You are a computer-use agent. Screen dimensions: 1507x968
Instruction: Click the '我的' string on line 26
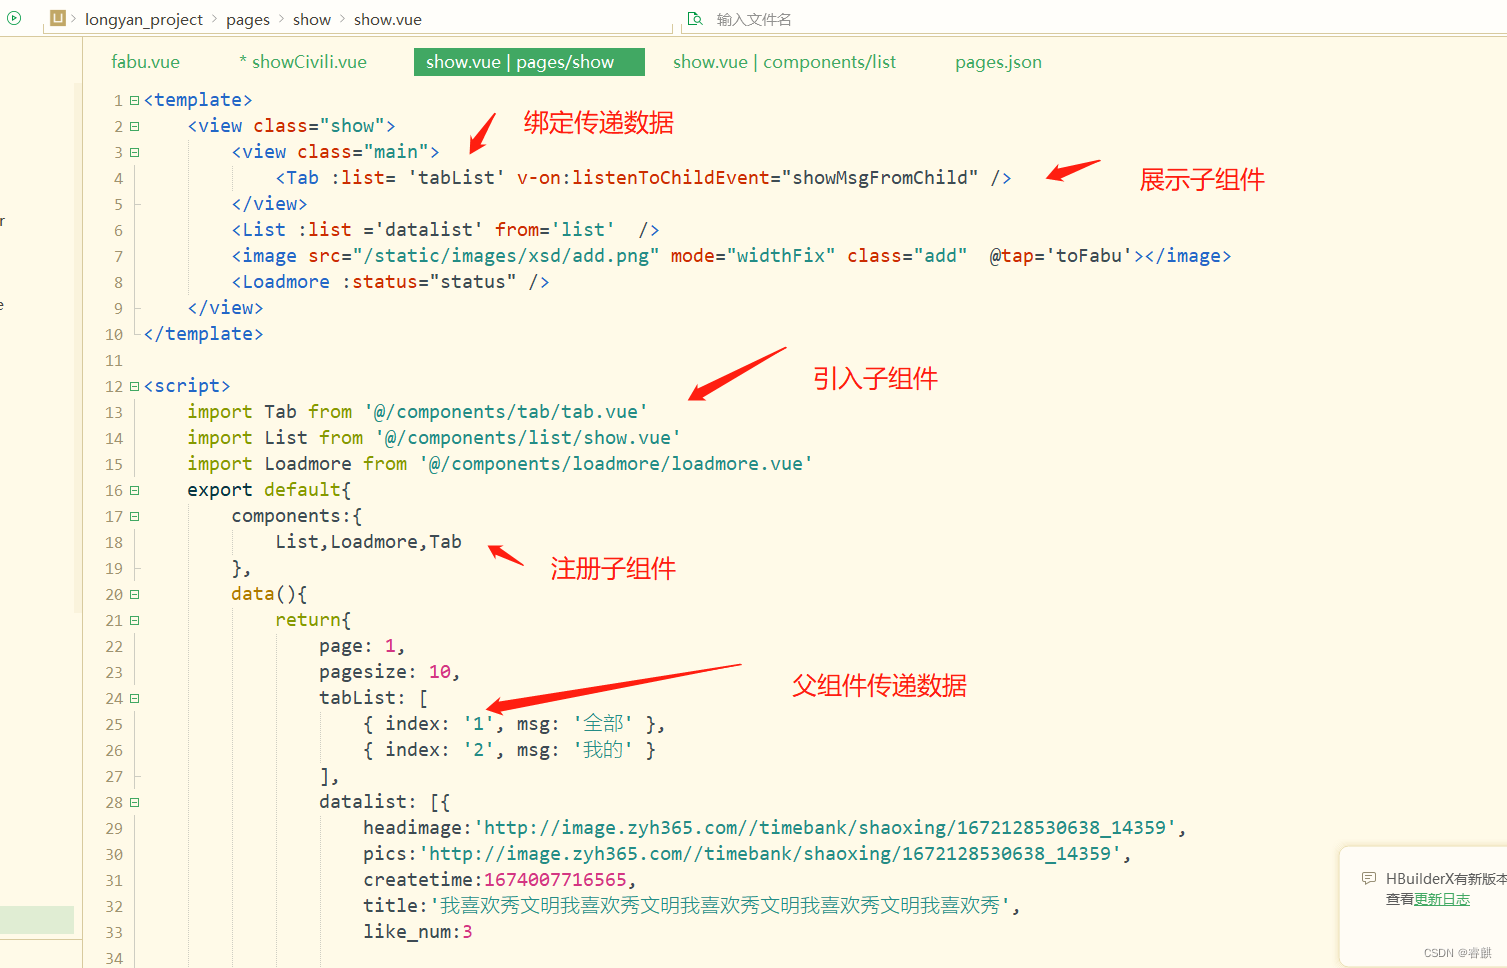point(603,750)
